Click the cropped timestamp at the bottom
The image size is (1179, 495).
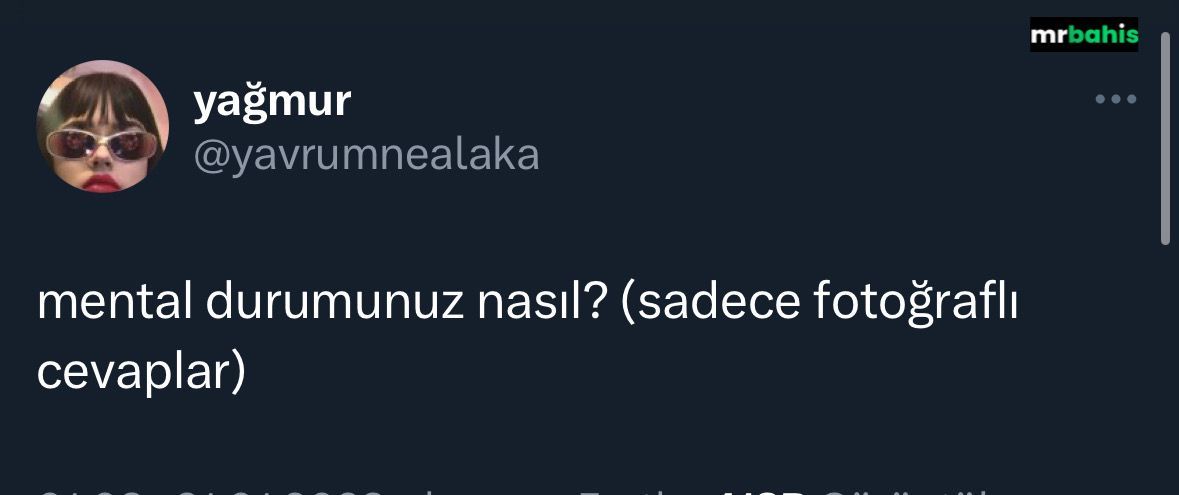(210, 490)
